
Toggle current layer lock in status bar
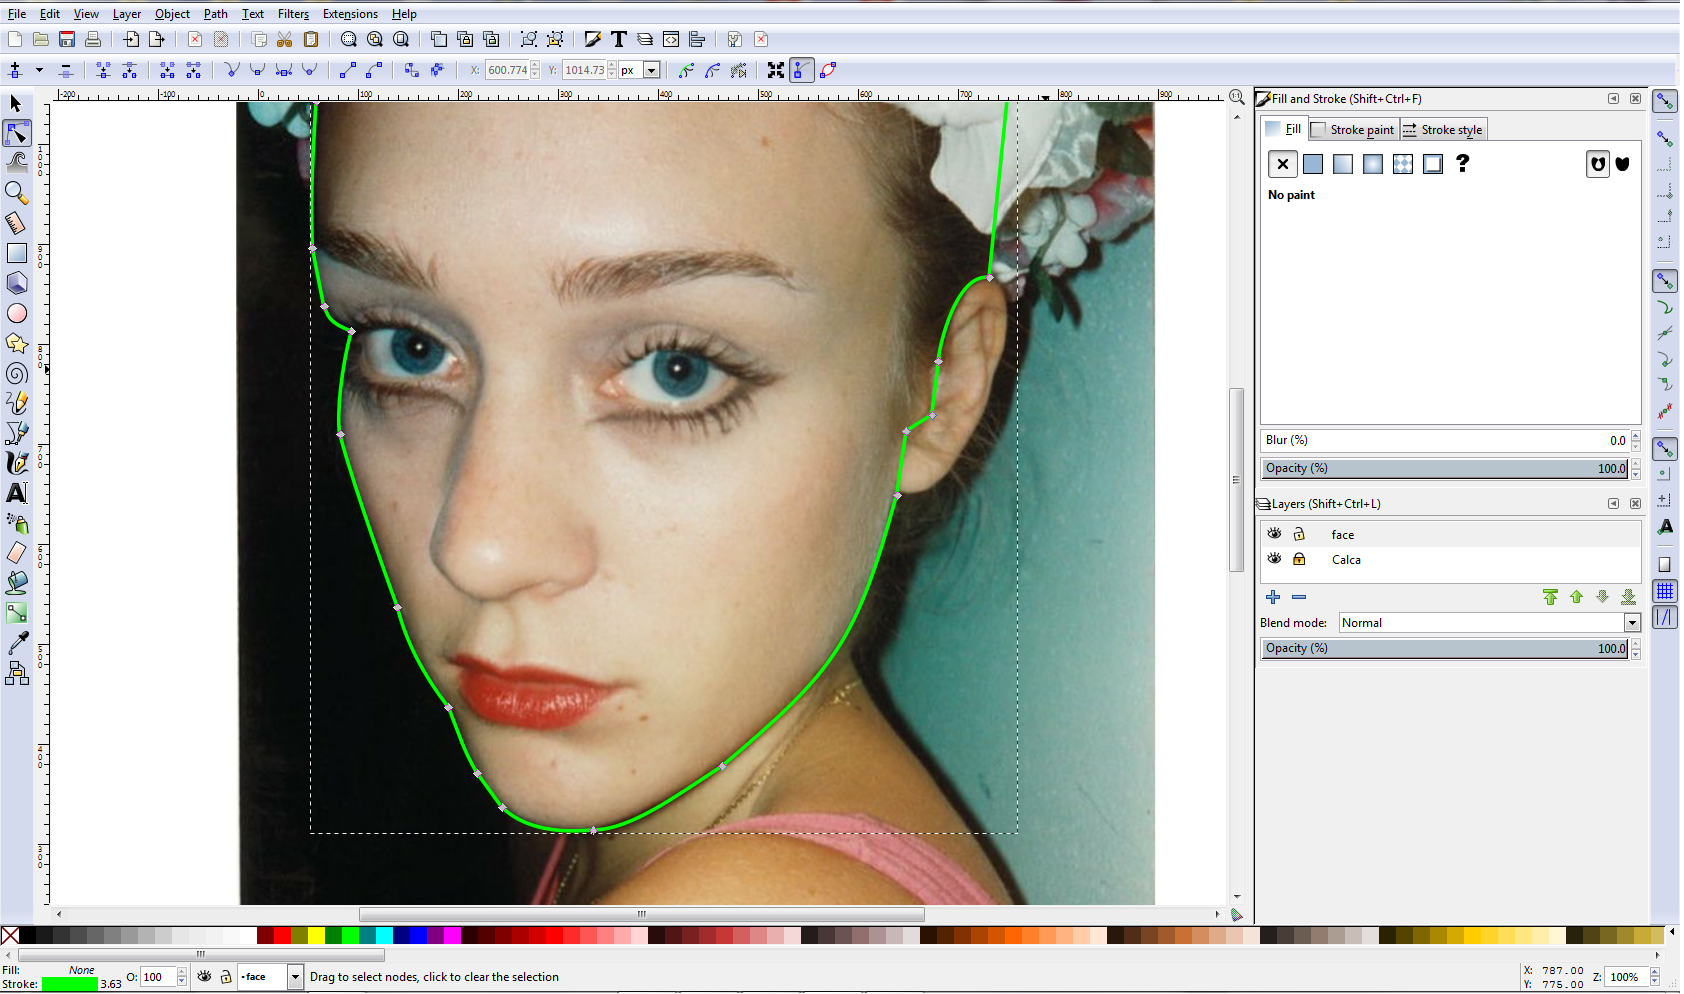pos(226,977)
